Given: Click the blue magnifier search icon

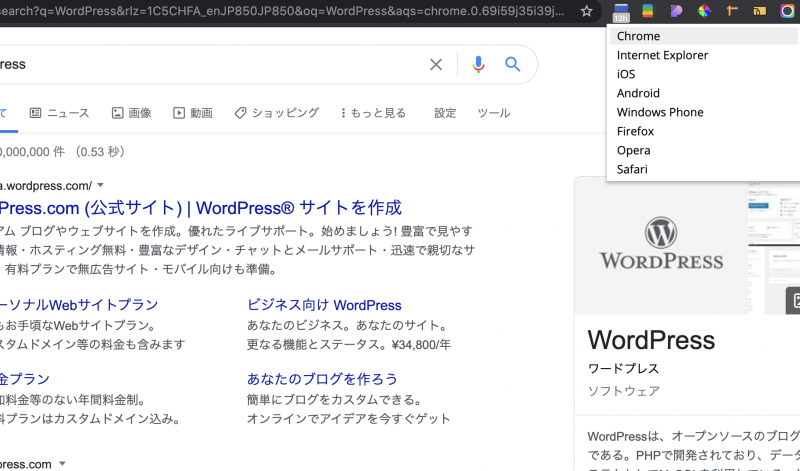Looking at the screenshot, I should pos(513,64).
